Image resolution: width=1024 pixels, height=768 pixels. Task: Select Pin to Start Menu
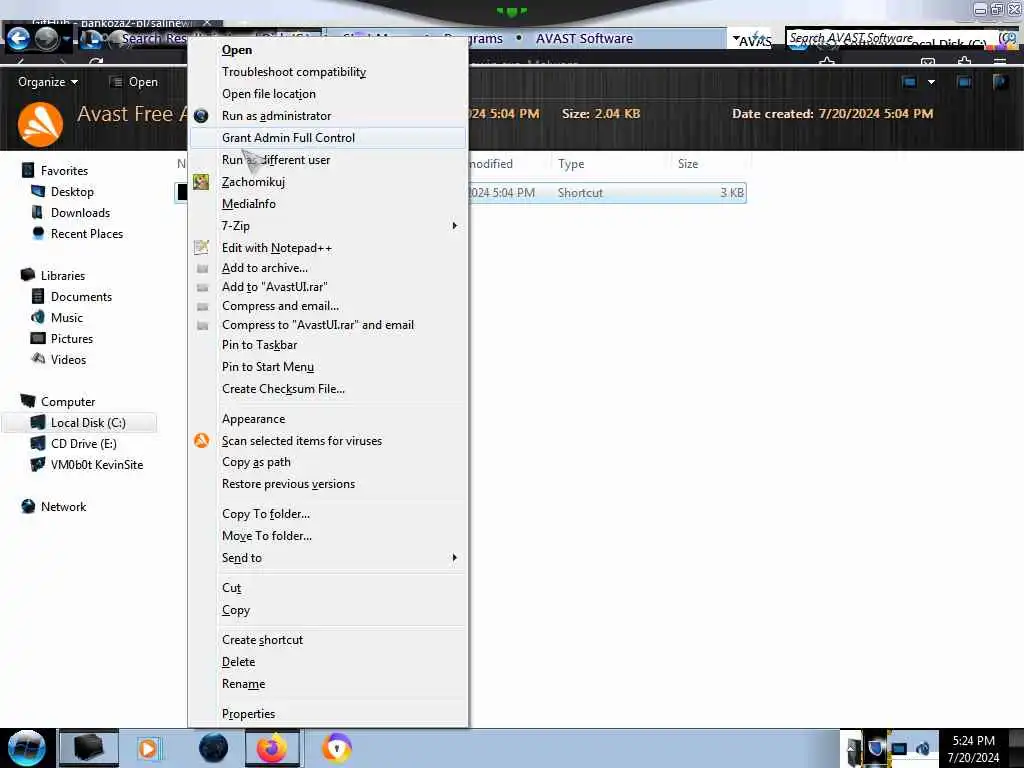coord(268,367)
